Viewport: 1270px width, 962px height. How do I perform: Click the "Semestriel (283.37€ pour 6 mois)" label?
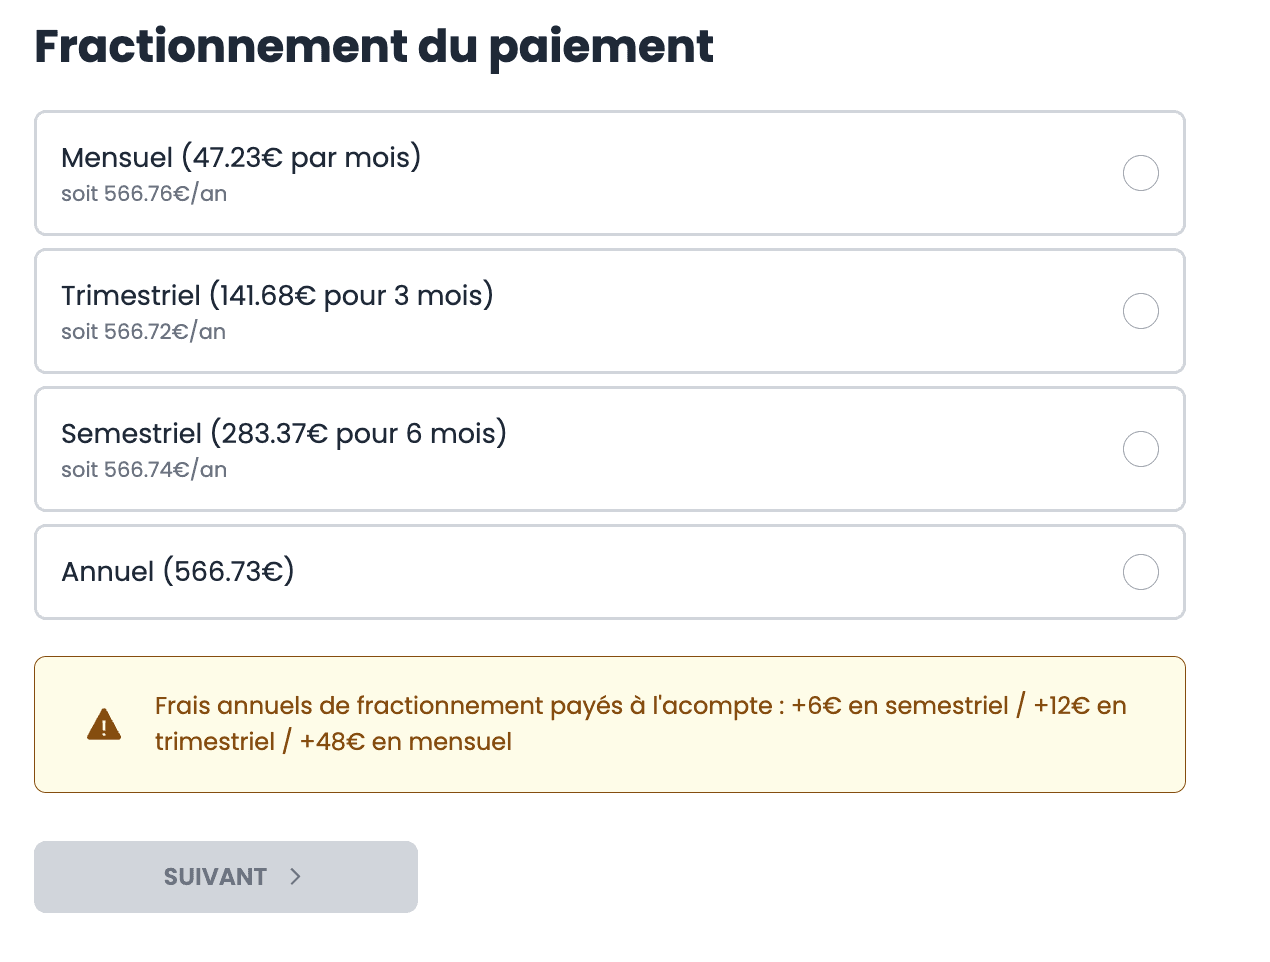tap(284, 434)
